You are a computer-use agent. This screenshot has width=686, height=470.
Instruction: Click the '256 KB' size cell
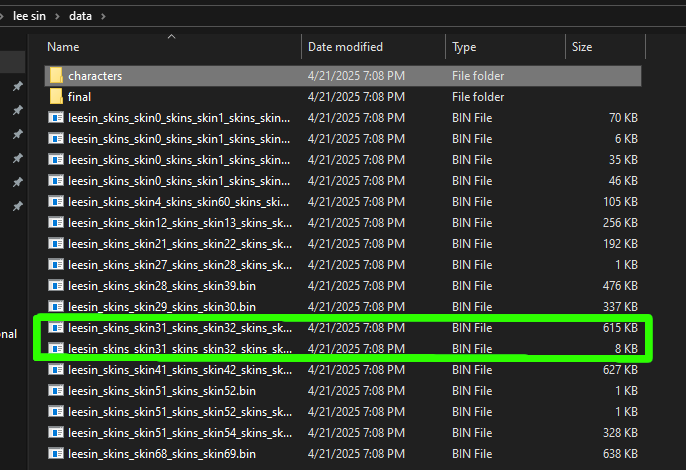(x=620, y=223)
